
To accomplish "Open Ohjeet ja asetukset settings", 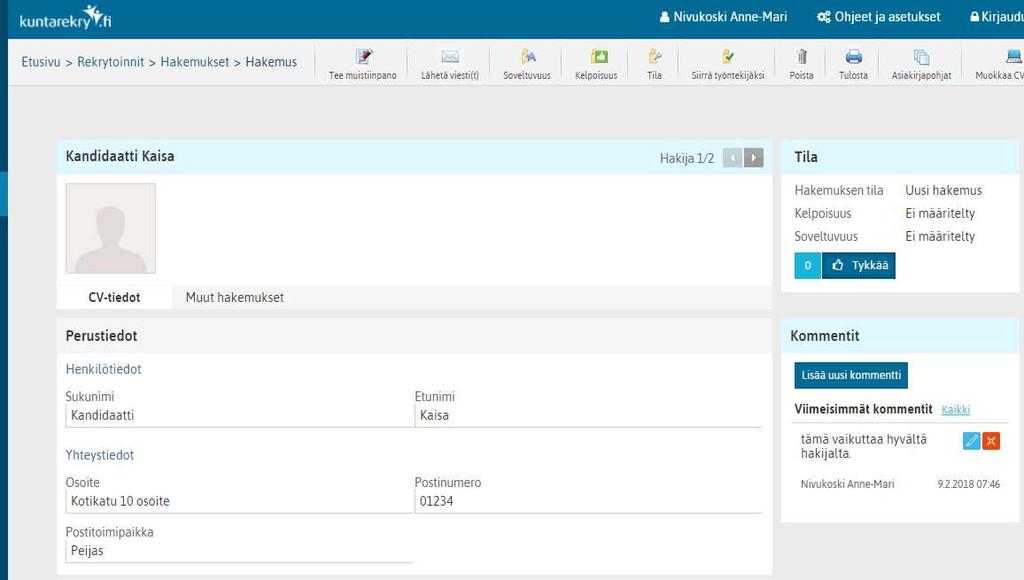I will pyautogui.click(x=878, y=17).
